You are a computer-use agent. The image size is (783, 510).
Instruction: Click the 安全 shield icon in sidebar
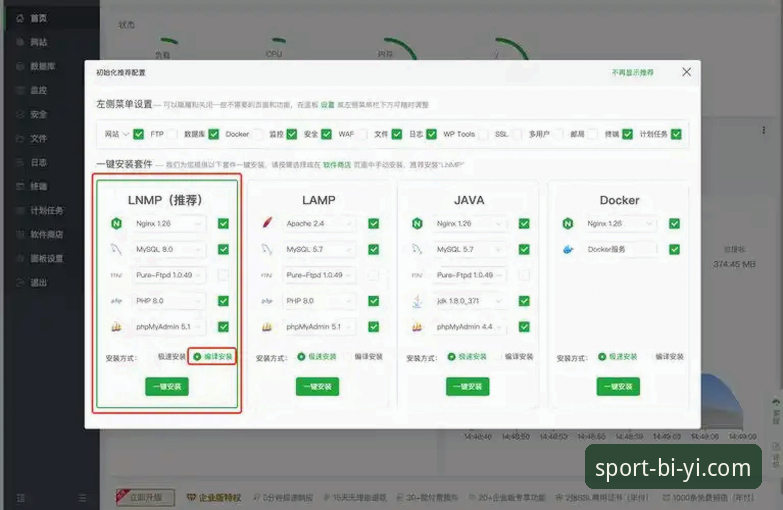tap(20, 114)
